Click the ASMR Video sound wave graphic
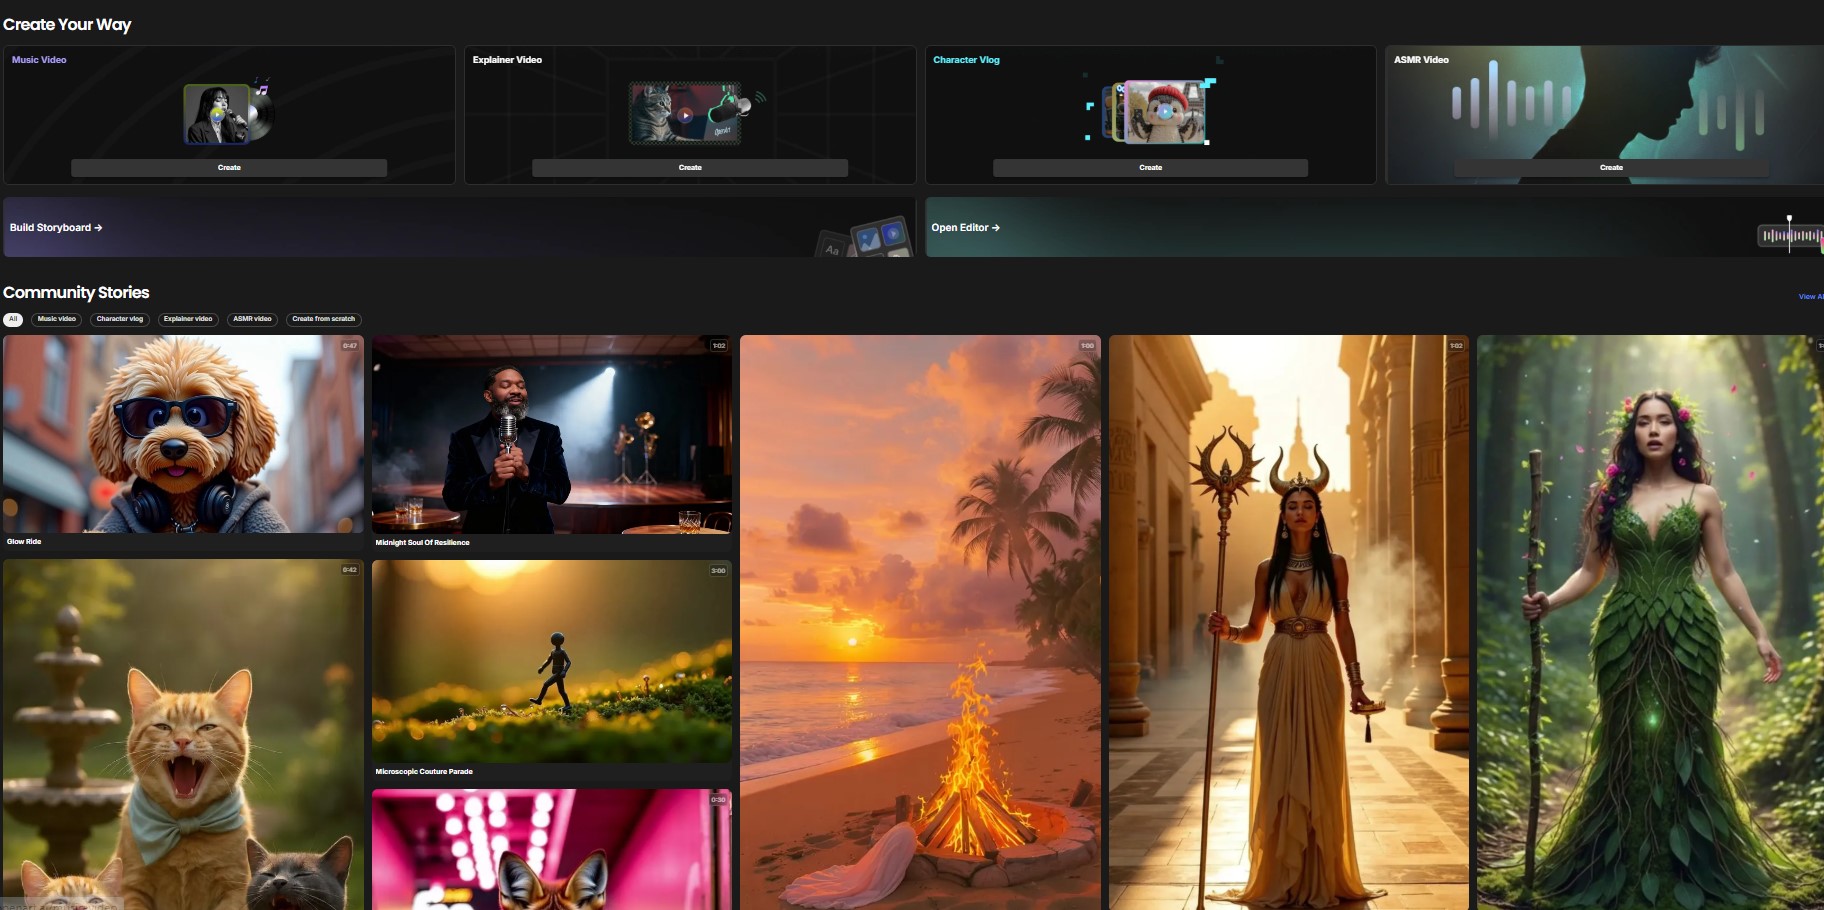The image size is (1824, 910). 1511,100
